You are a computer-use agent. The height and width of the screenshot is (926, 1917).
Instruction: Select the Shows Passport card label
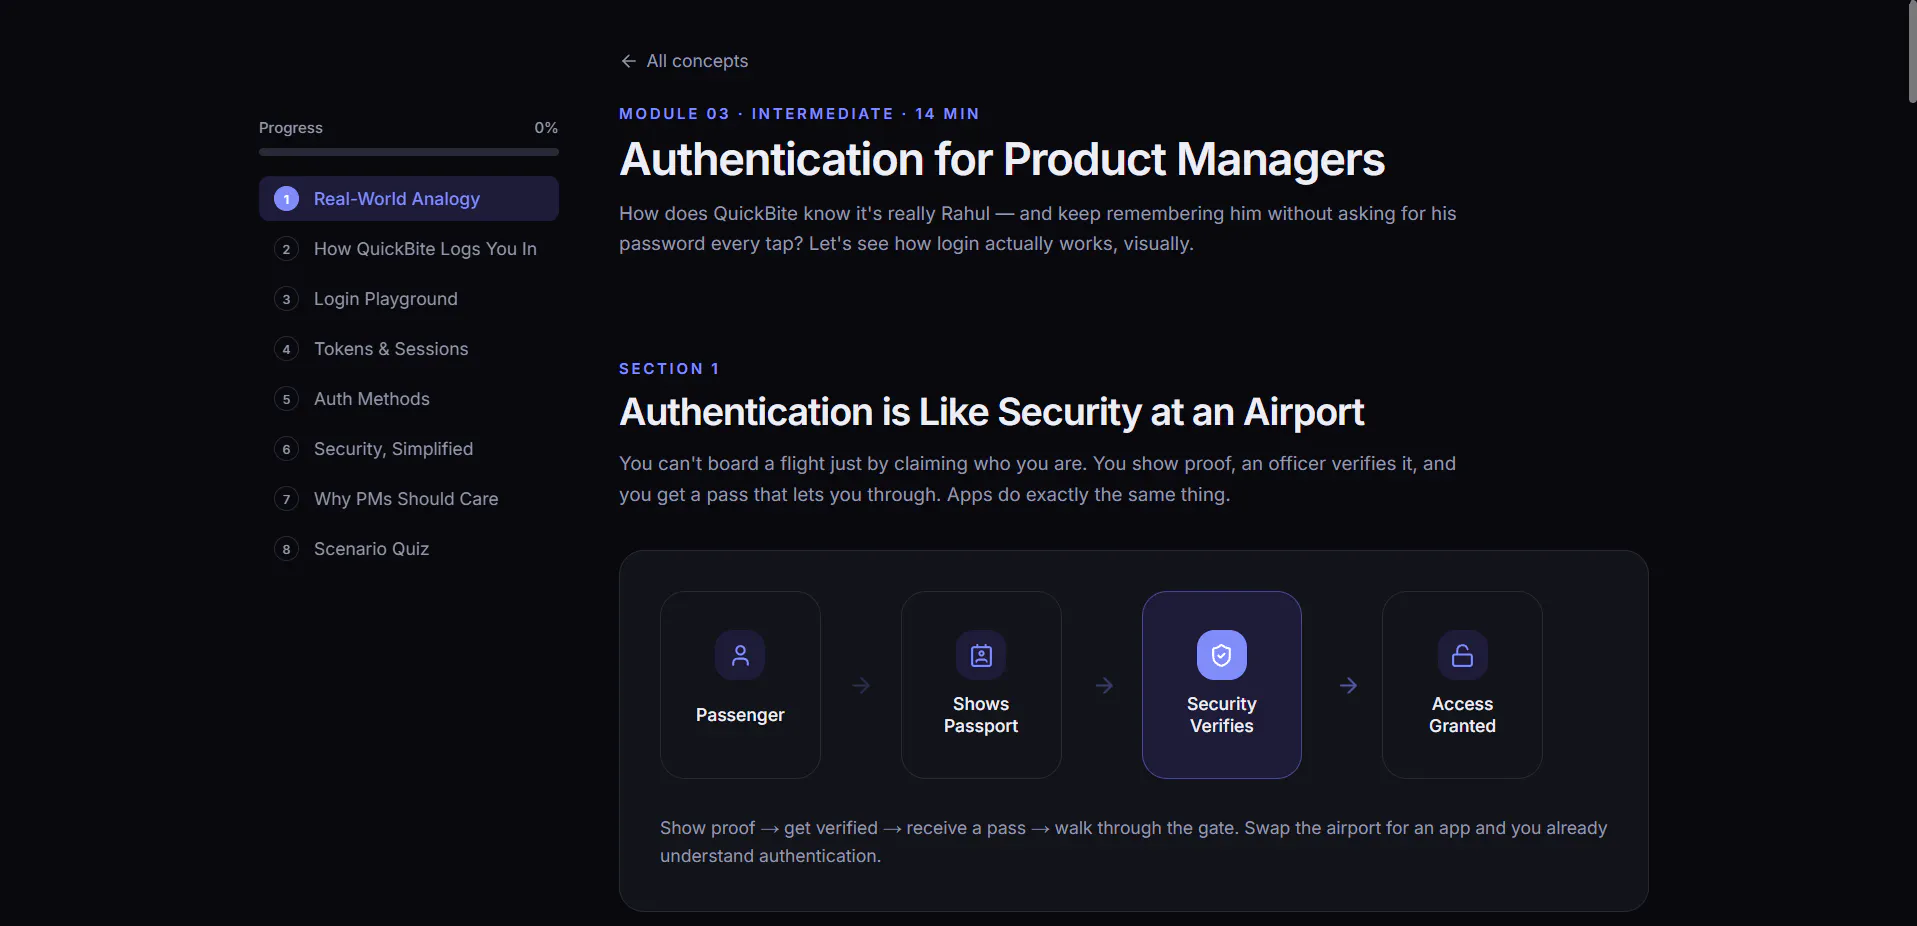click(981, 715)
